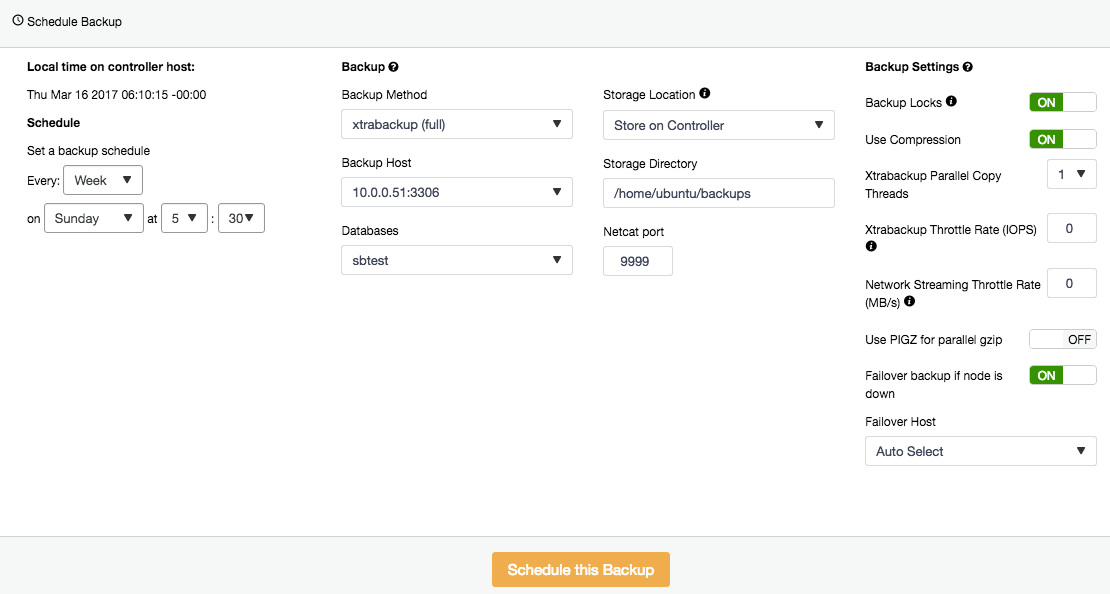Screen dimensions: 1110x594
Task: Toggle the Backup Locks switch off
Action: [x=1063, y=102]
